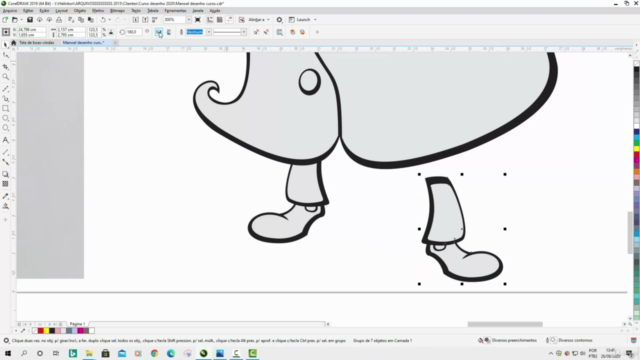Click the red swatch in document palette
This screenshot has width=640, height=360.
tap(40, 331)
